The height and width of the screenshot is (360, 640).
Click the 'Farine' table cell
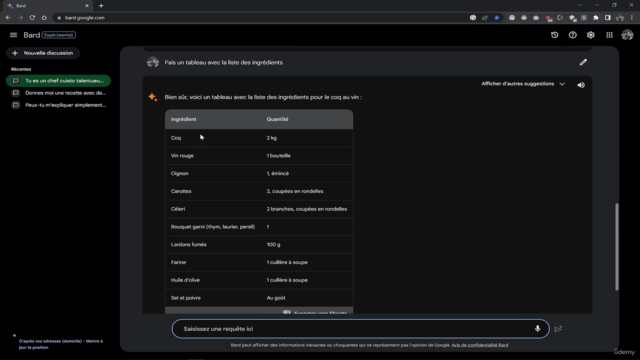(178, 262)
